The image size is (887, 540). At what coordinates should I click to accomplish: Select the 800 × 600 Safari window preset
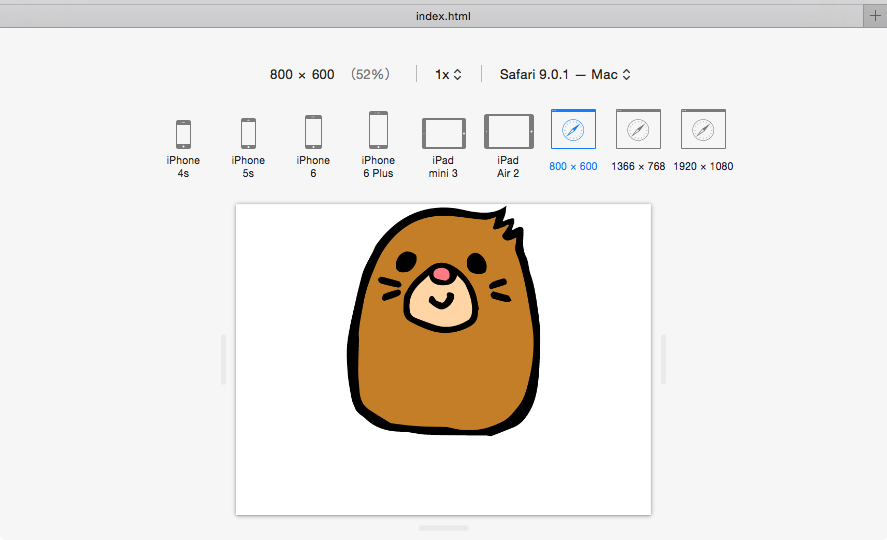pyautogui.click(x=573, y=129)
